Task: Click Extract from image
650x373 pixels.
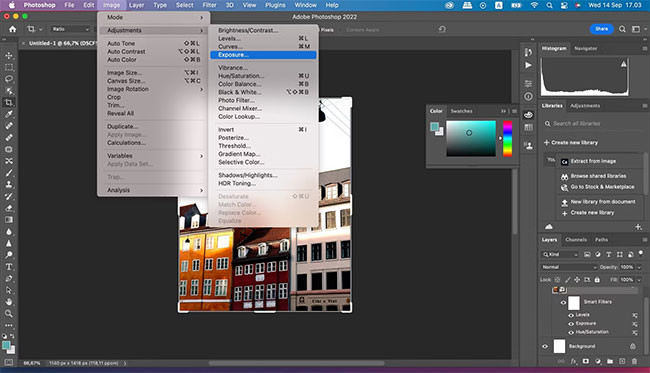Action: [593, 161]
